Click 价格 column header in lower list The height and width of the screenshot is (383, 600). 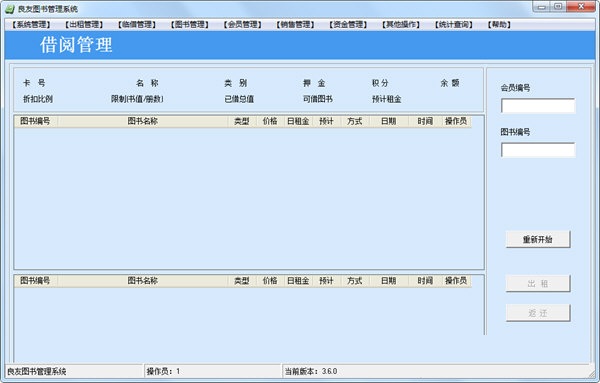point(270,281)
